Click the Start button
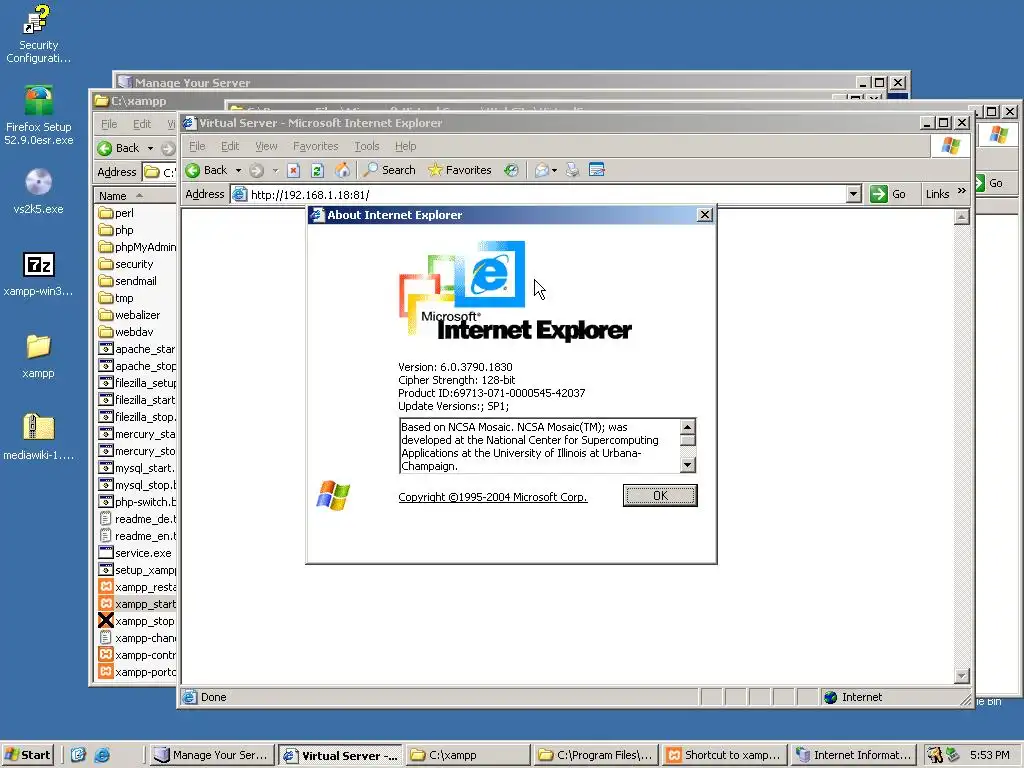 [x=27, y=755]
